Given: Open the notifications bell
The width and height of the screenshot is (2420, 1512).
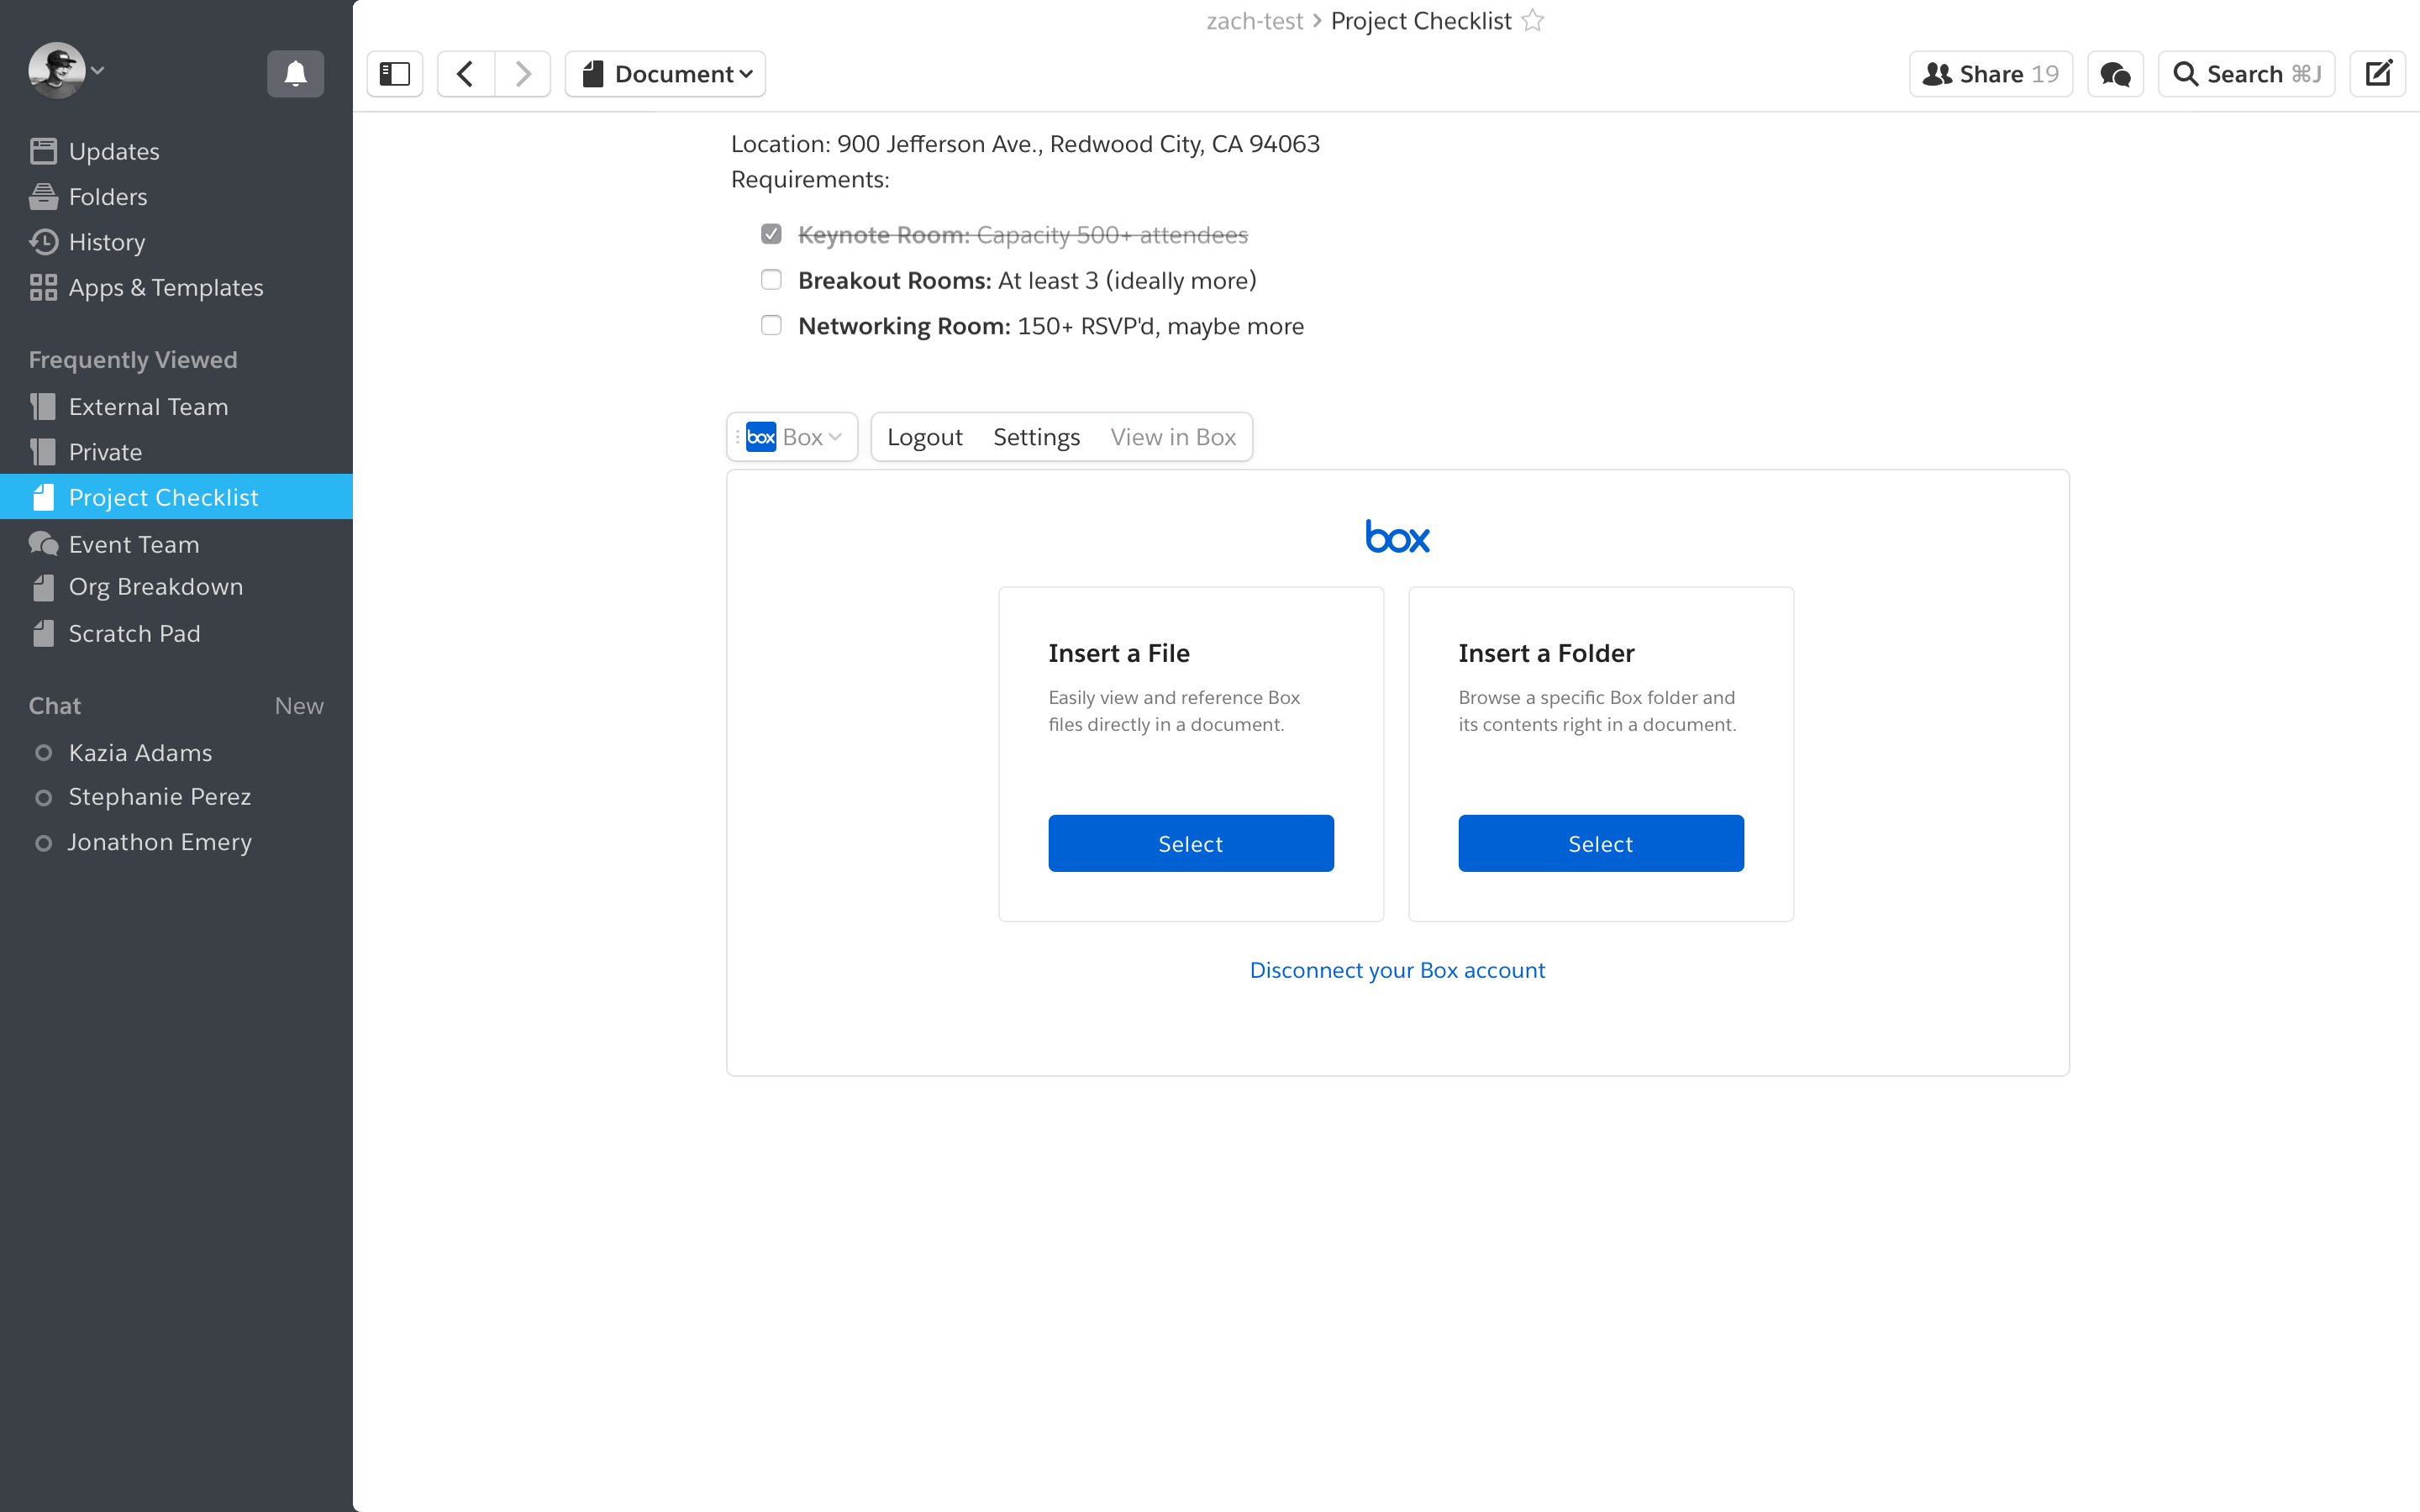Looking at the screenshot, I should tap(295, 74).
